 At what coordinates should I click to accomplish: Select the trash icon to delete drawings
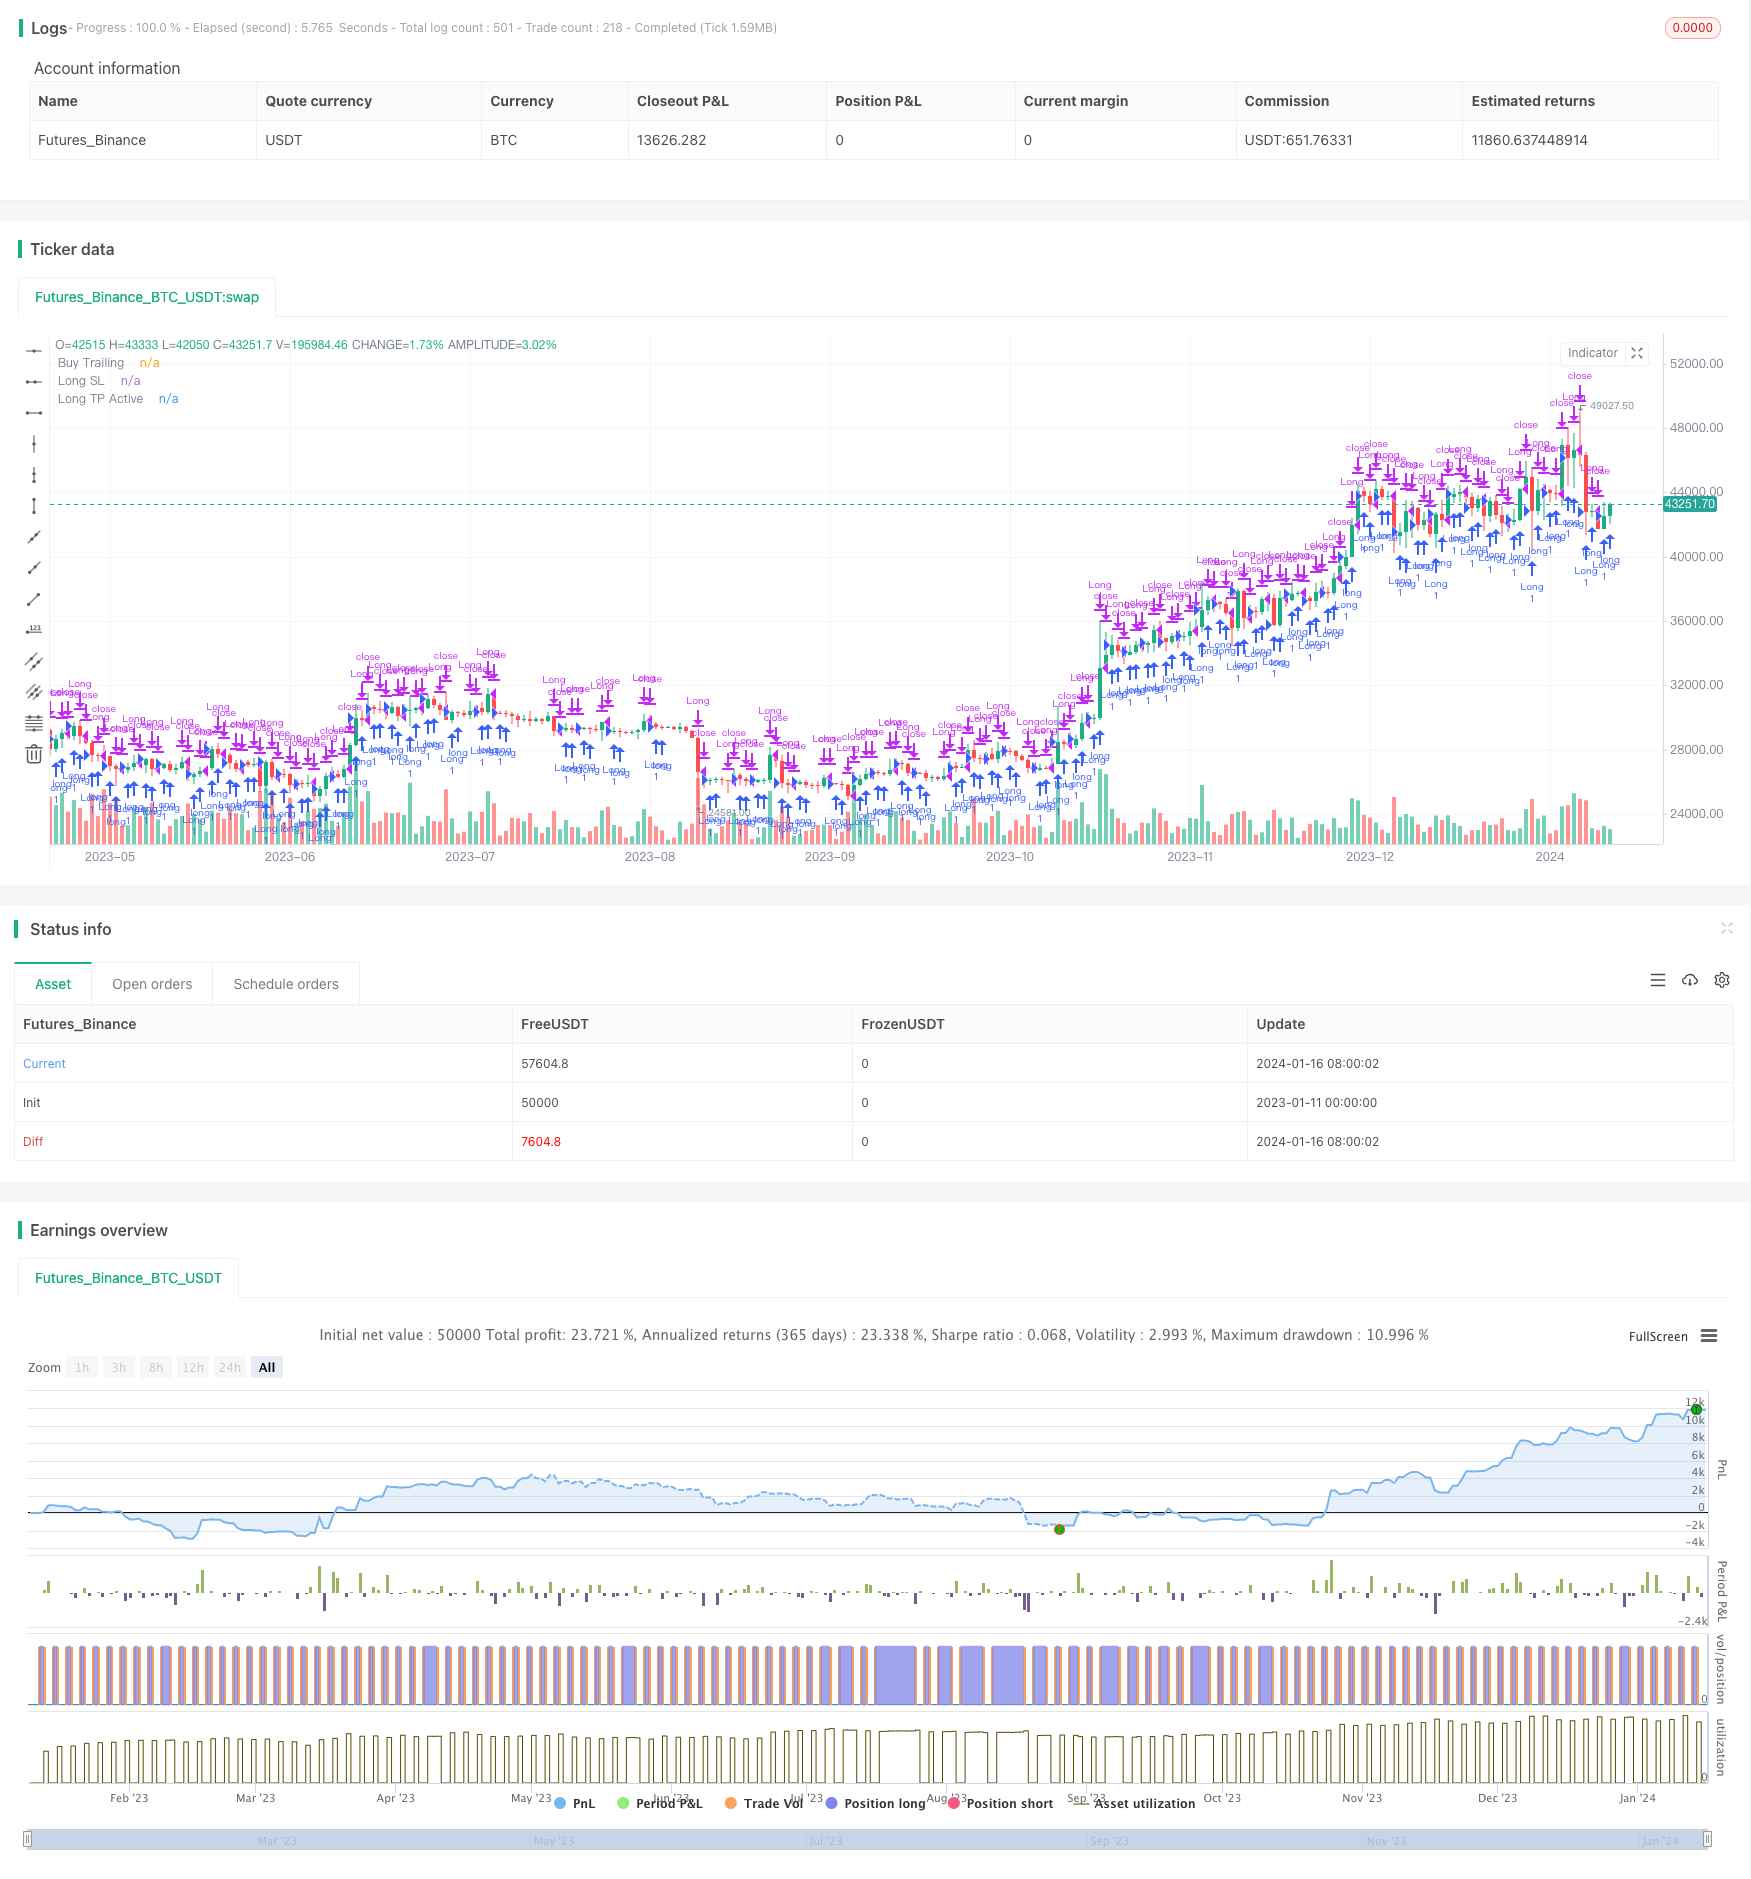point(34,755)
